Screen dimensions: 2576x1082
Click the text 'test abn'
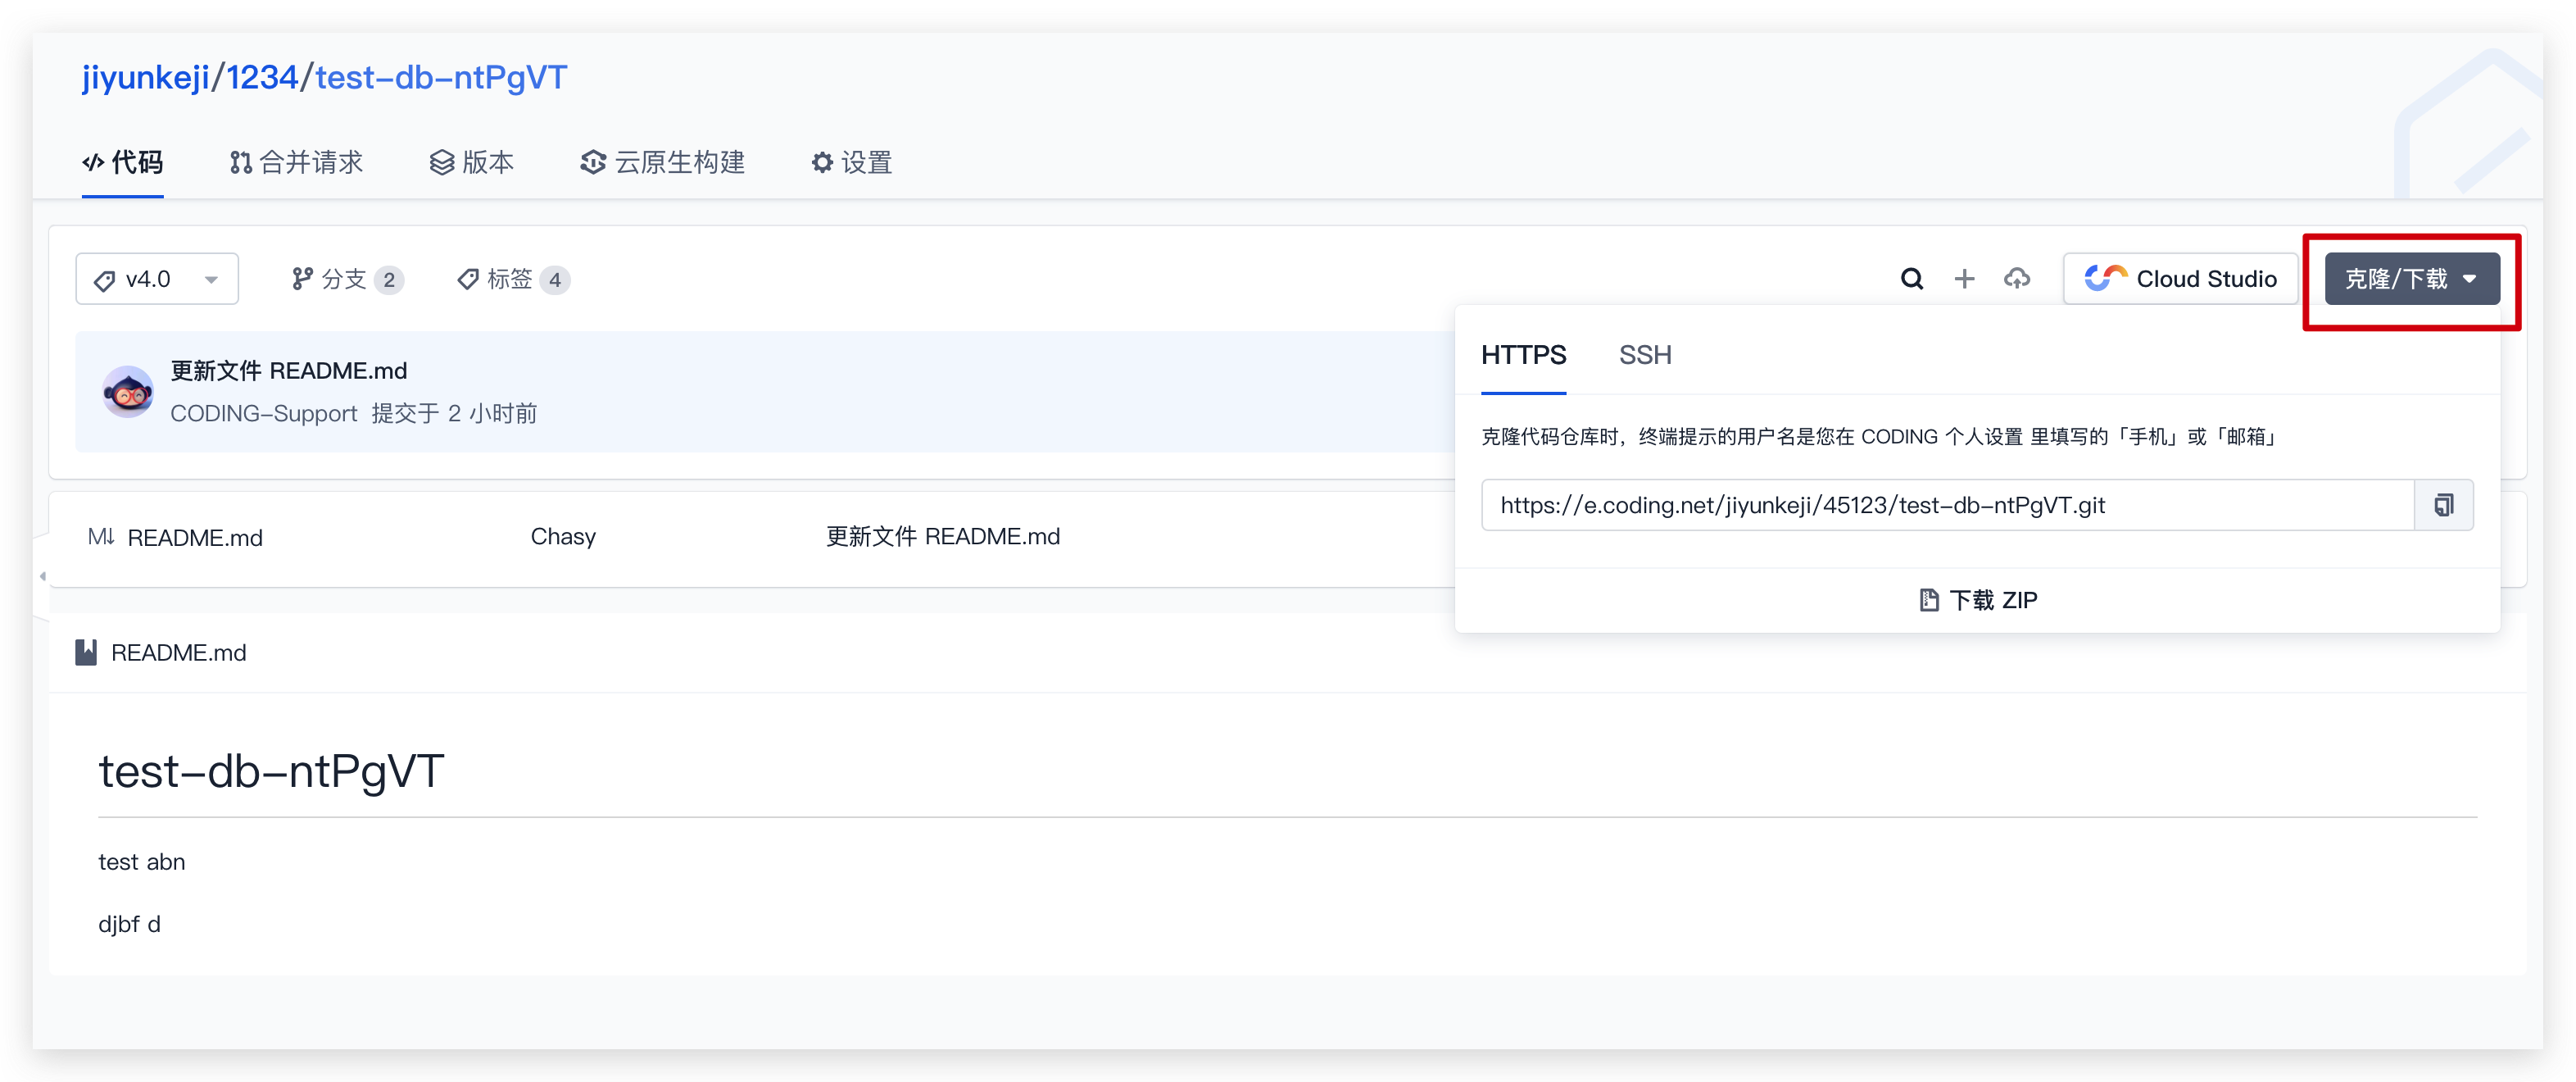(142, 862)
